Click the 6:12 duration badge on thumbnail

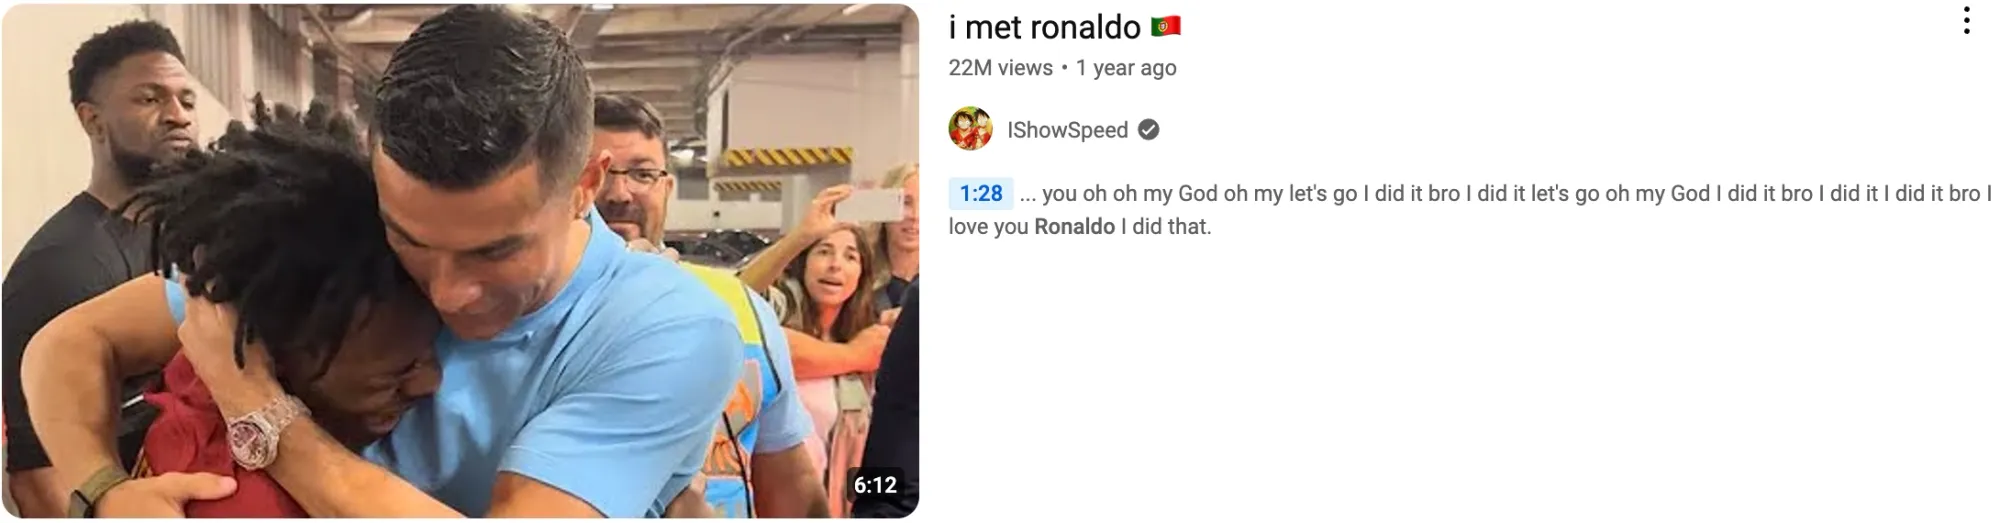point(875,485)
